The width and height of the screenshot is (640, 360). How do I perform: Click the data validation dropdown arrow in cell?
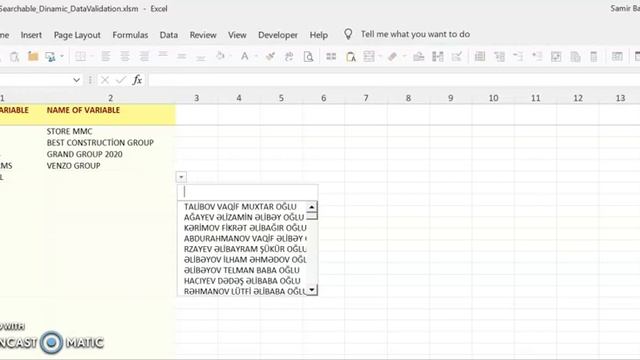click(x=181, y=177)
